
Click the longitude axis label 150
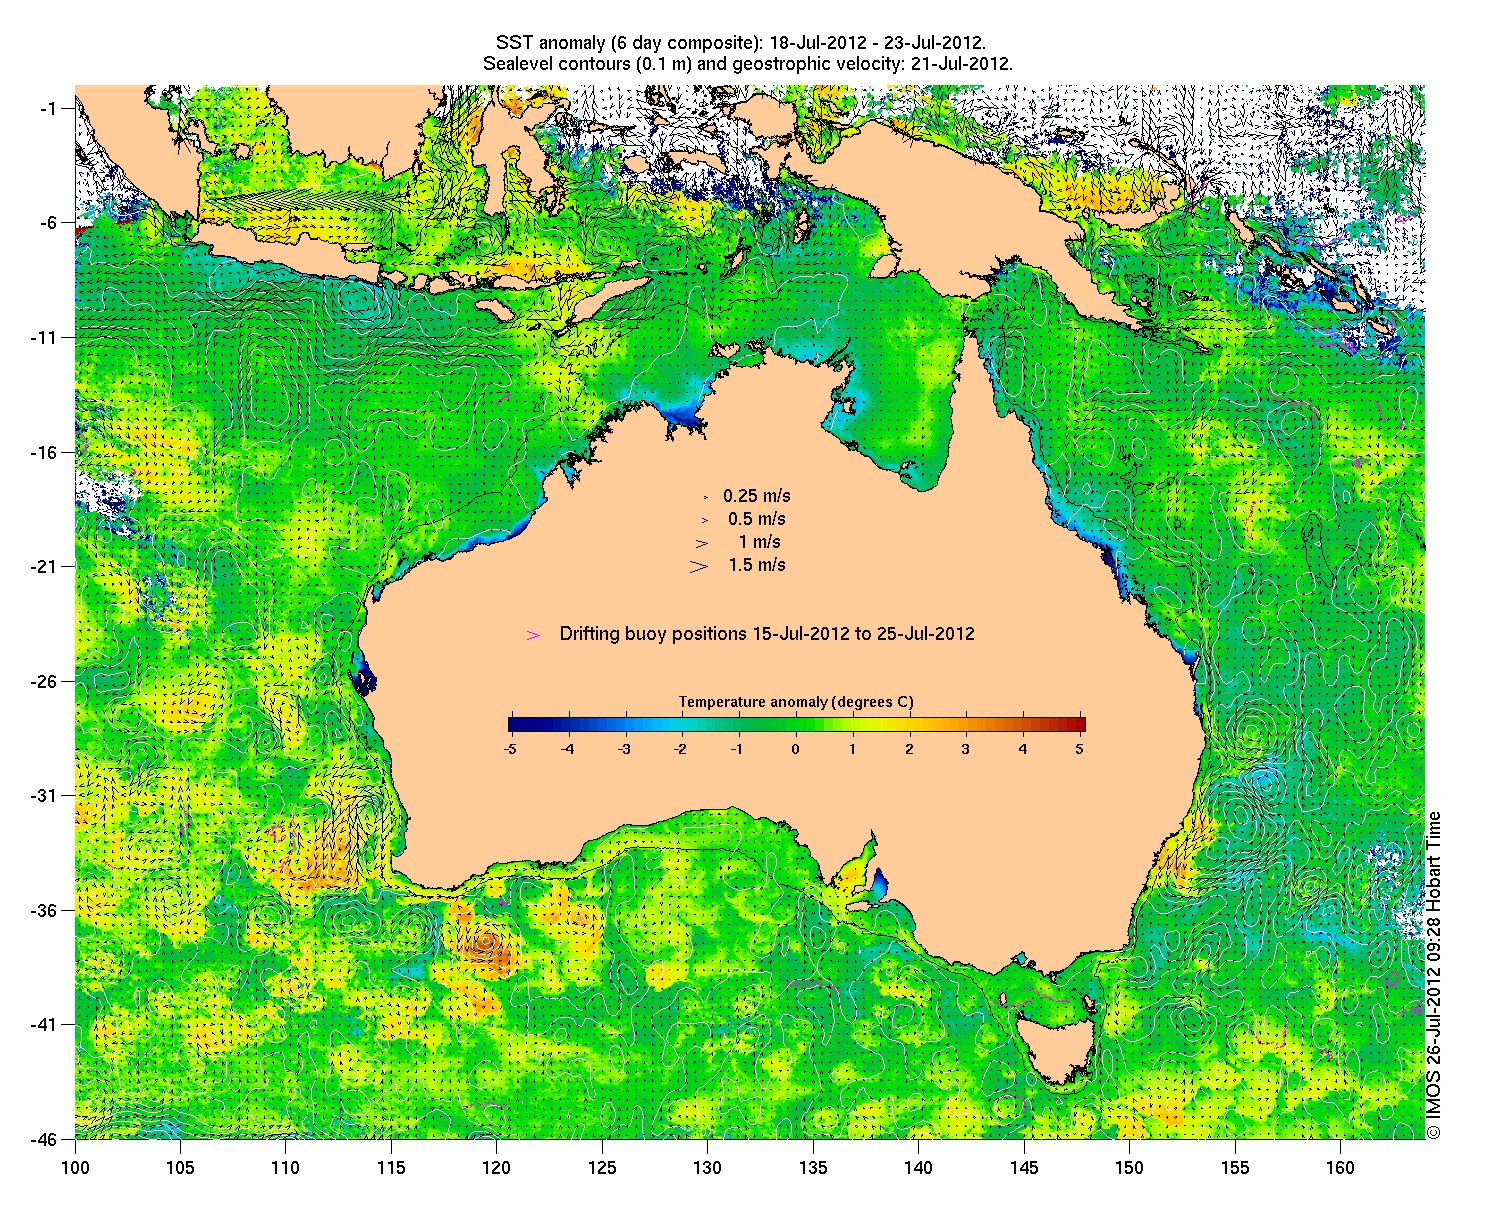(x=1129, y=1168)
